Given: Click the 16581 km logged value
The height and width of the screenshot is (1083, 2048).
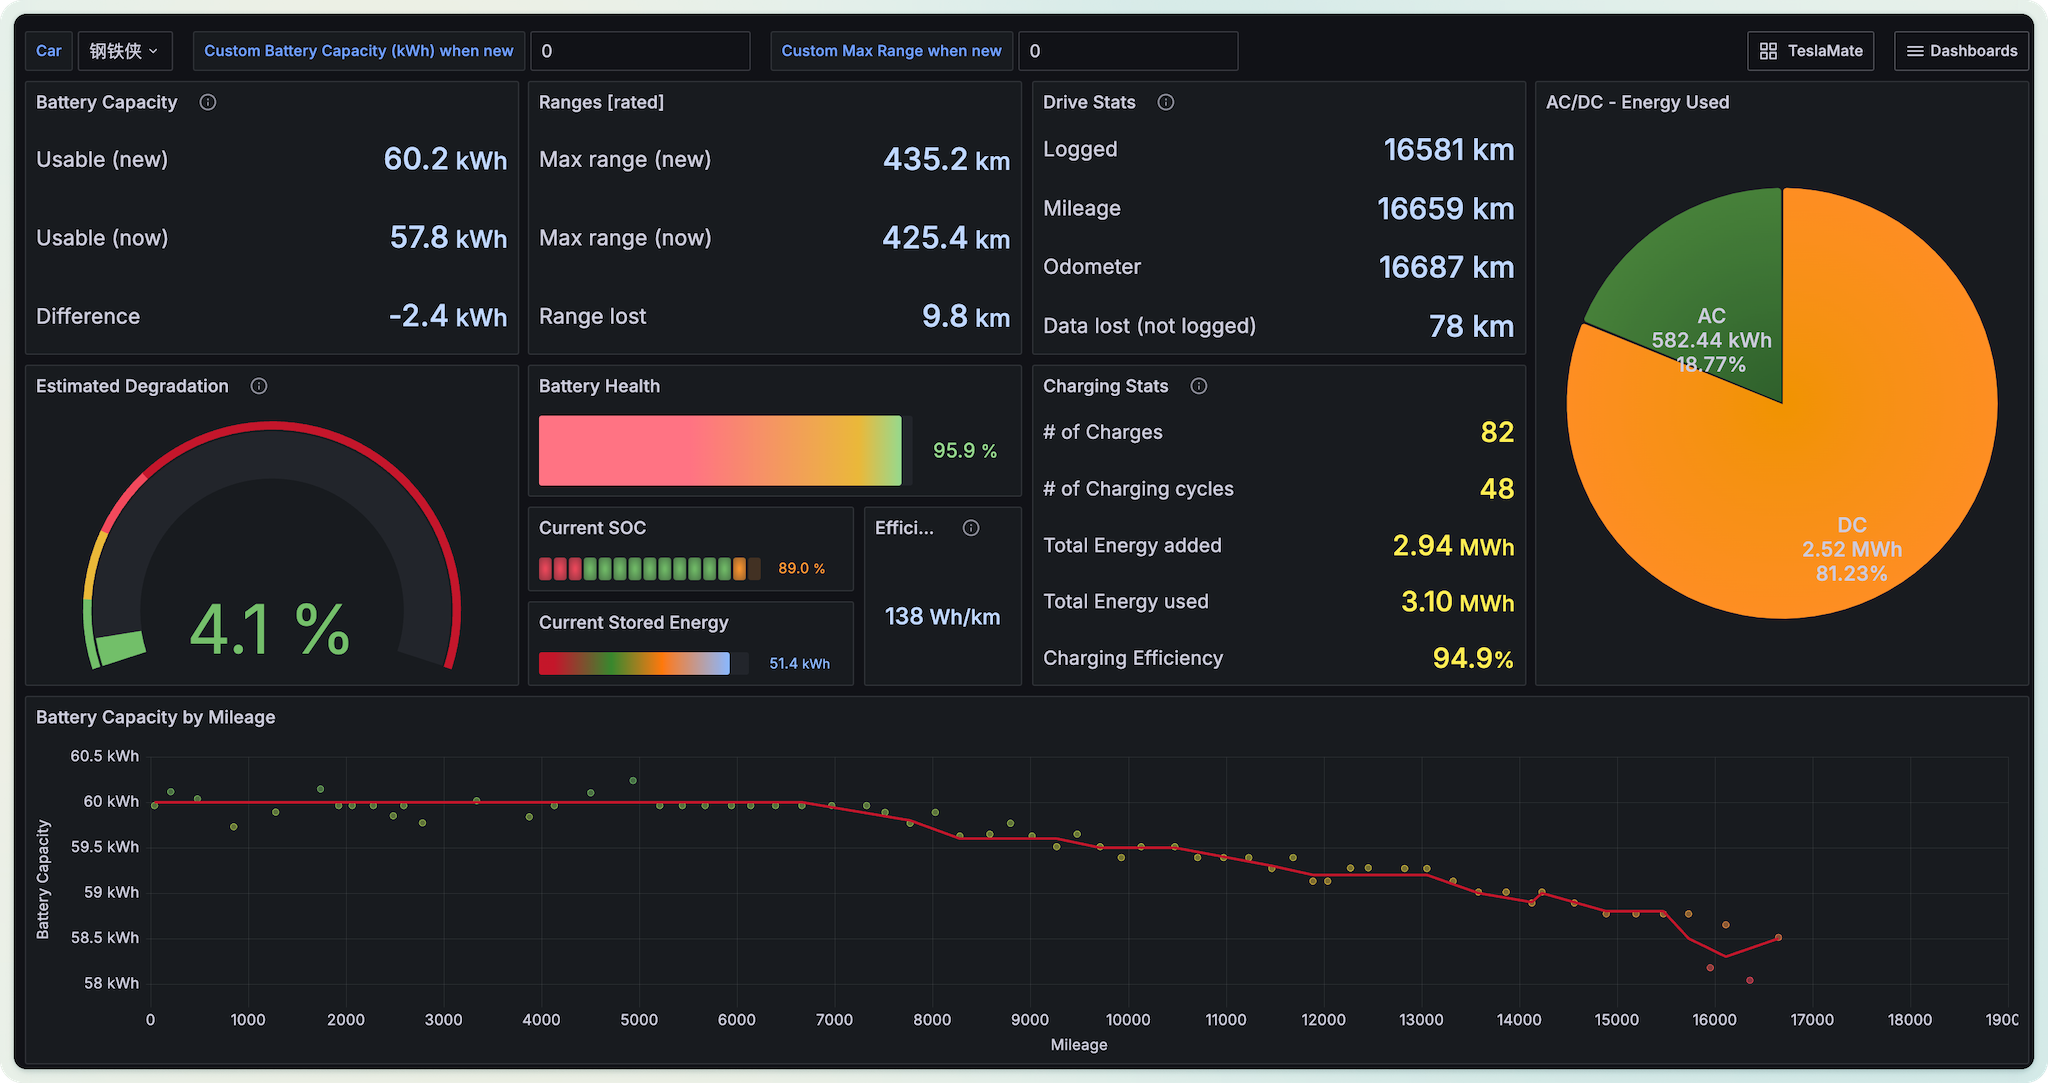Looking at the screenshot, I should point(1449,149).
